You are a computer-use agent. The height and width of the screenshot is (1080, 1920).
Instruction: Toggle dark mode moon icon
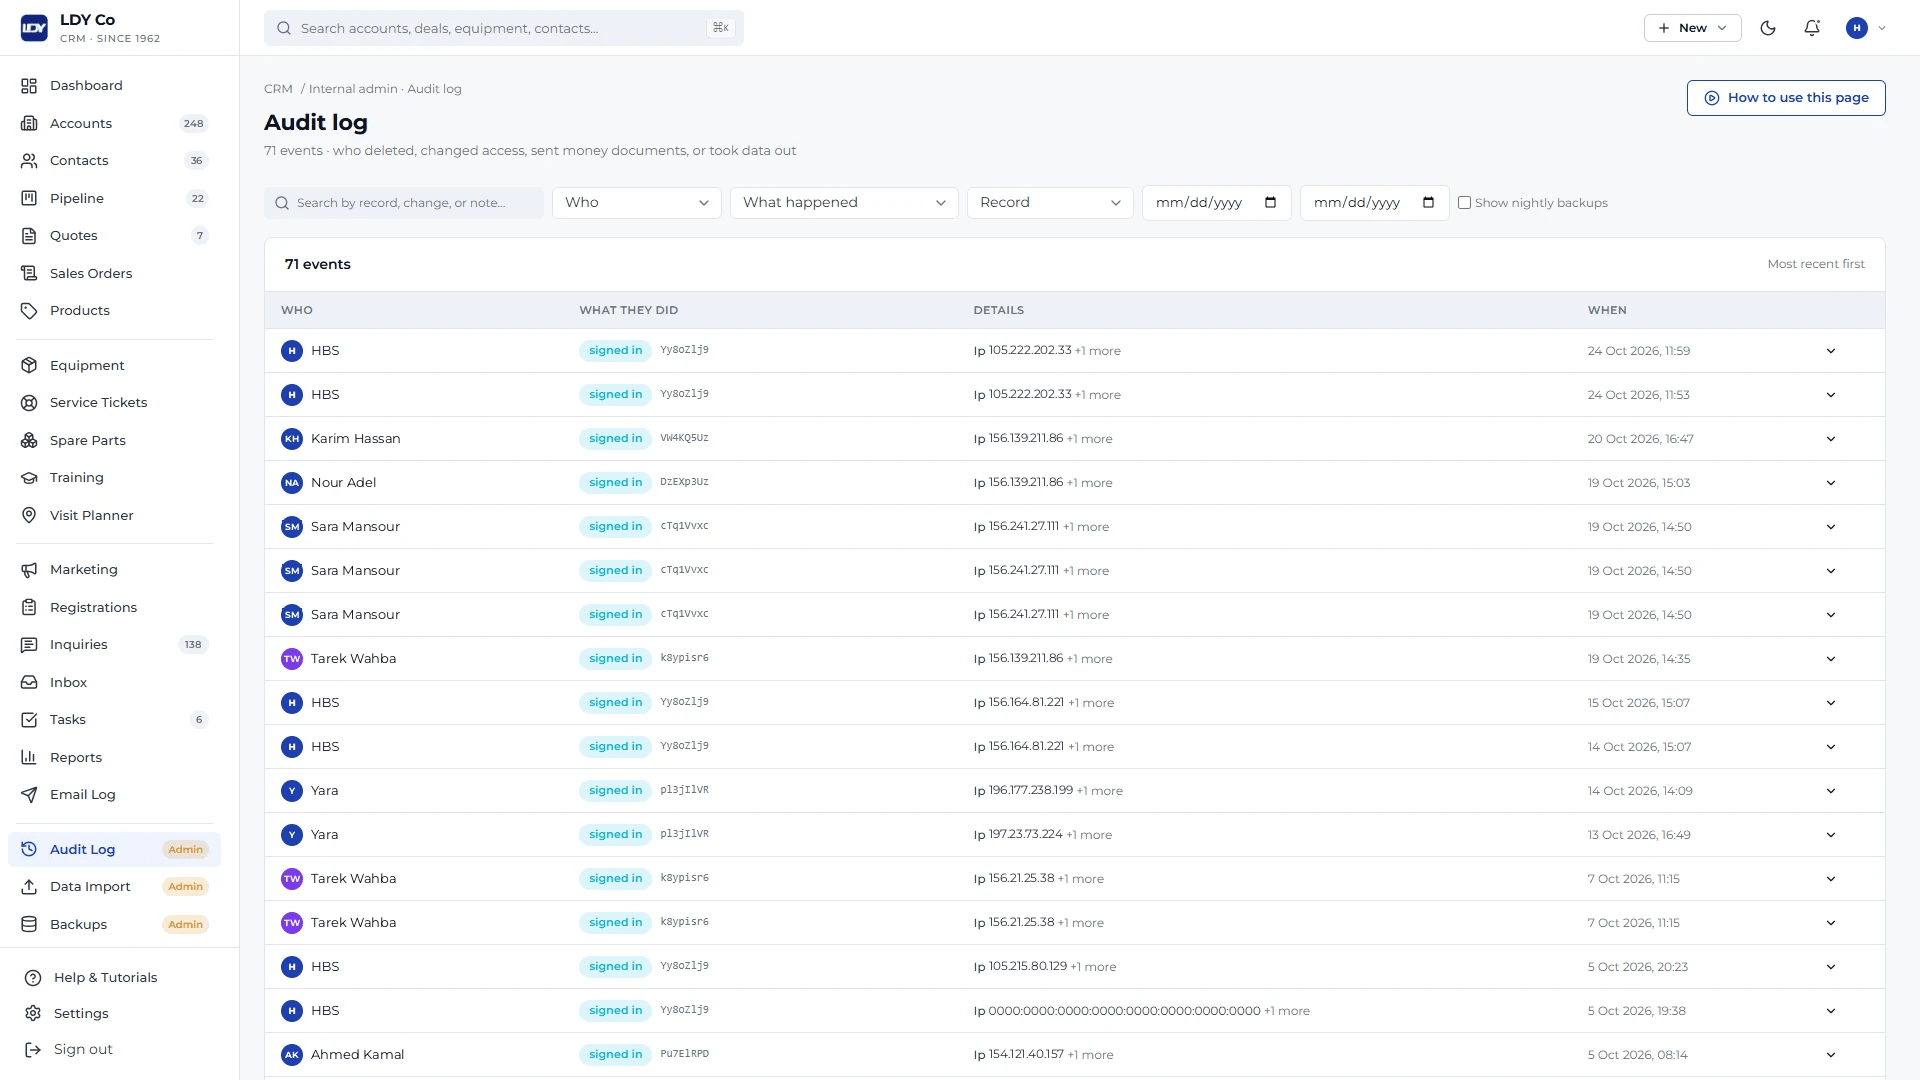coord(1768,28)
